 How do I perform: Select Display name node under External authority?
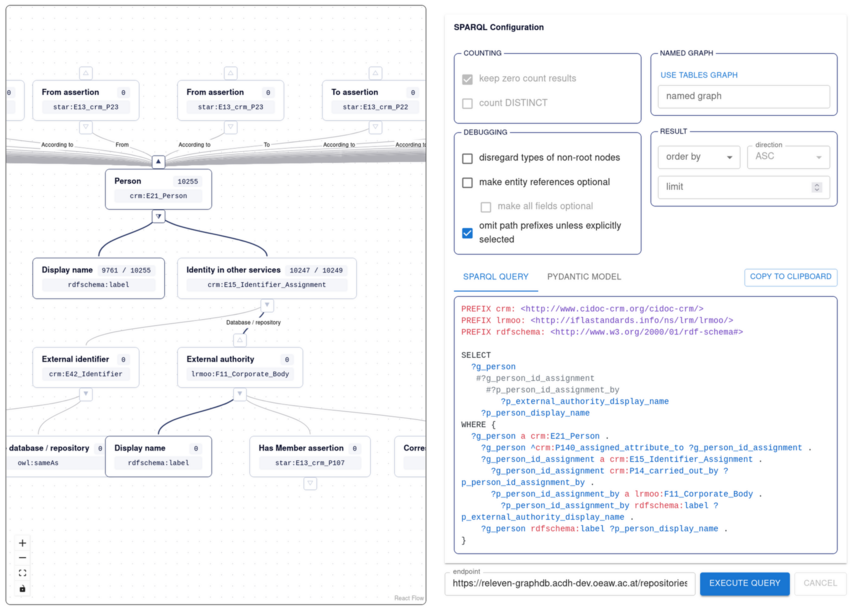tap(158, 456)
